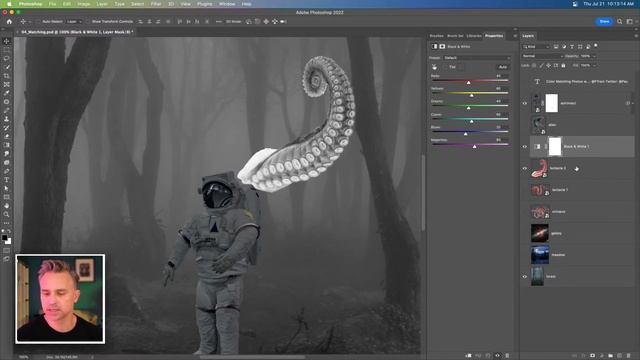This screenshot has height=360, width=640.
Task: Select the Eyedropper tool
Action: 7,93
